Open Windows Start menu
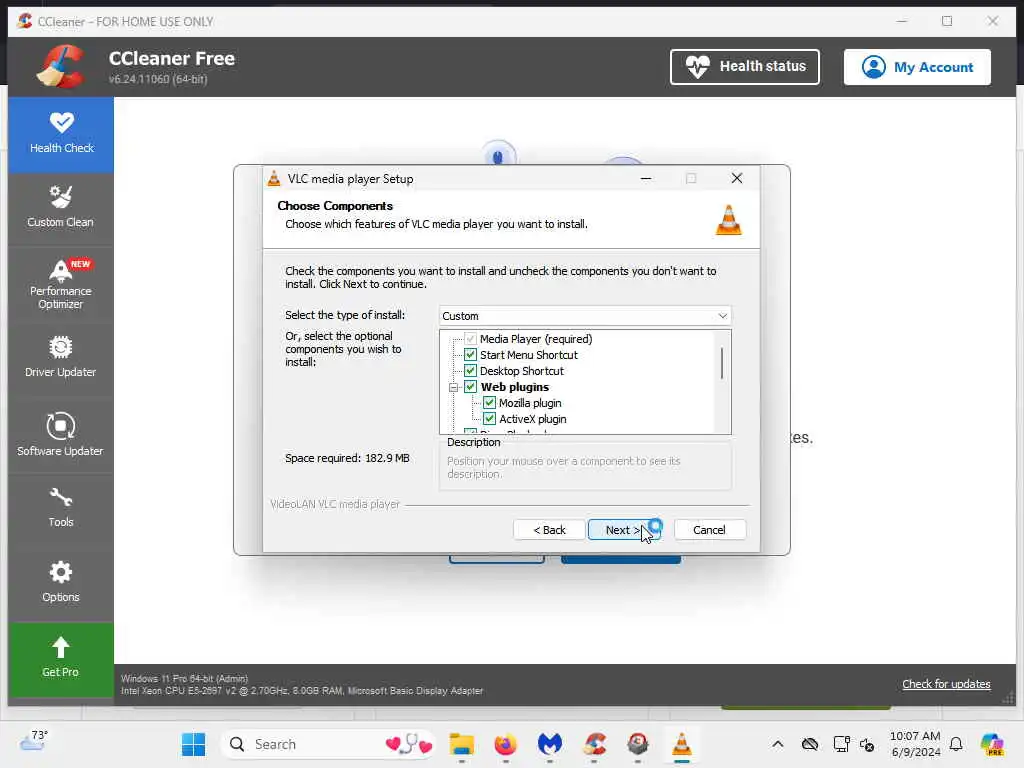This screenshot has height=768, width=1024. (x=193, y=744)
